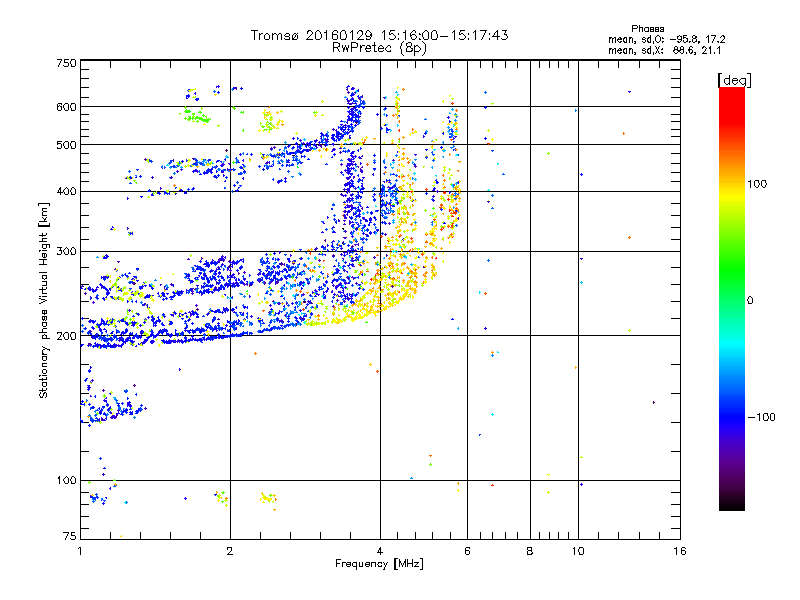Click the 'Phases' header label
The height and width of the screenshot is (600, 800).
[647, 29]
